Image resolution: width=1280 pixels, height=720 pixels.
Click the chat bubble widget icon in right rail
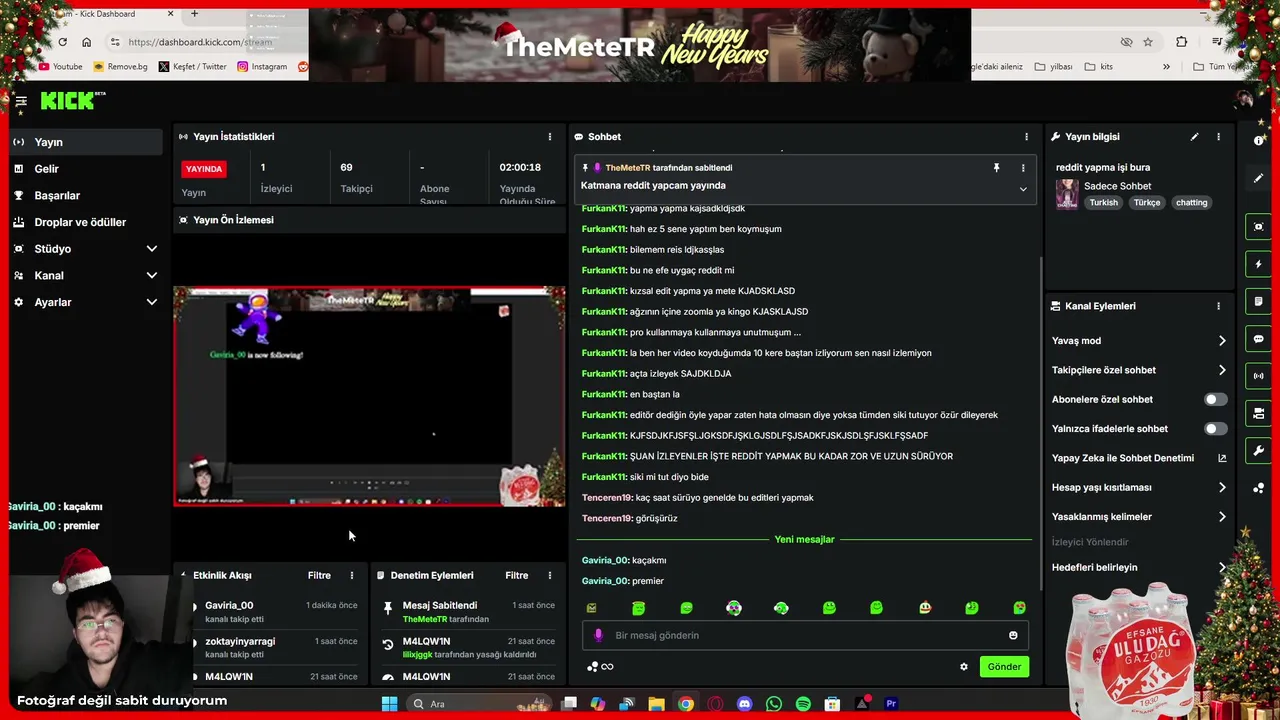pos(1259,339)
